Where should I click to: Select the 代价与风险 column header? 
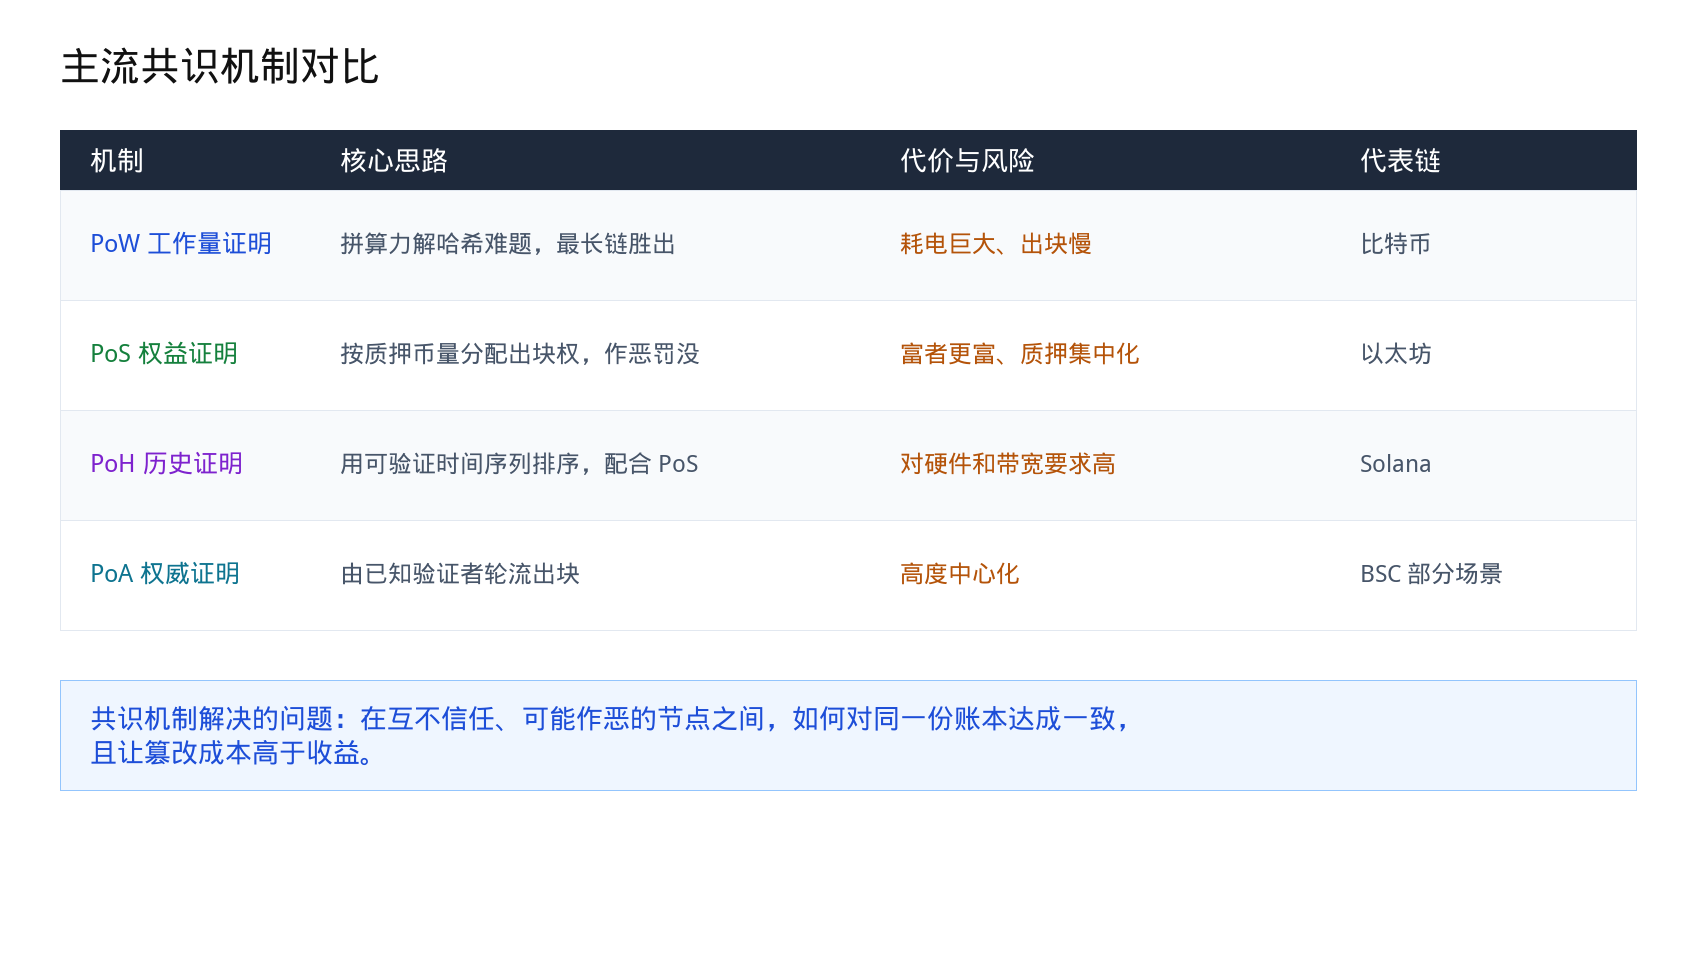[967, 160]
